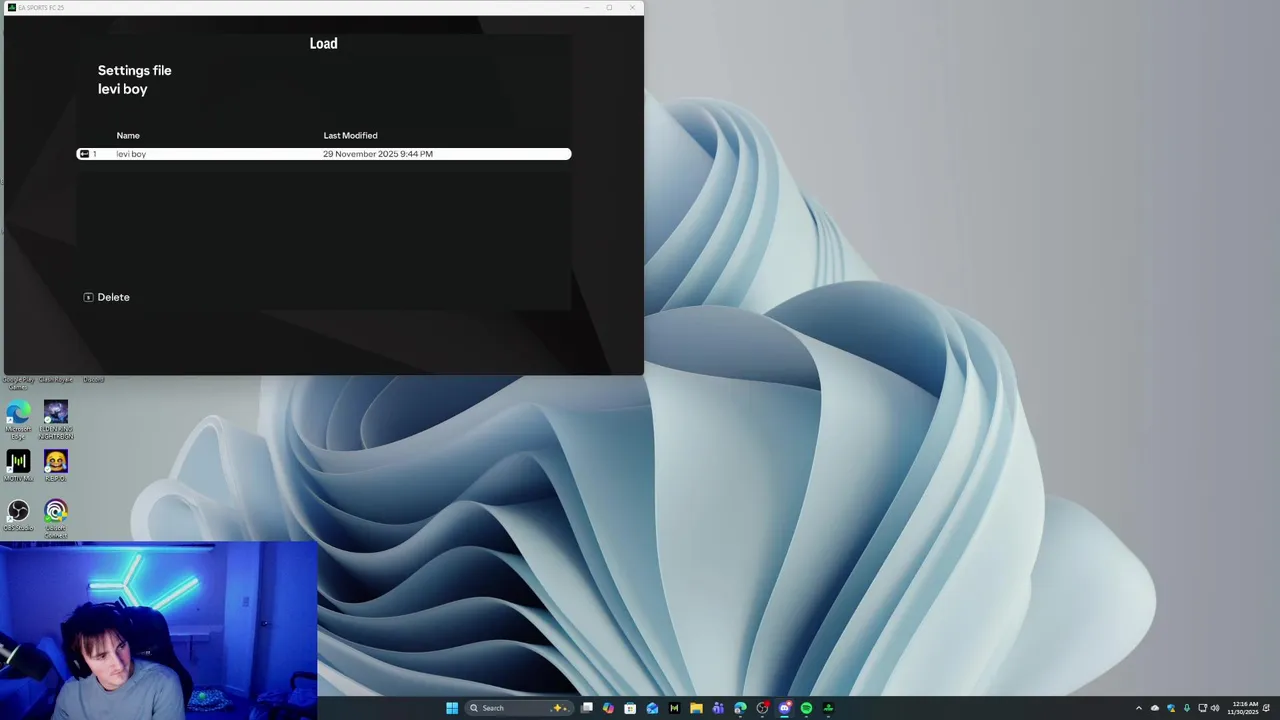Open volume control in system tray

click(x=1215, y=708)
